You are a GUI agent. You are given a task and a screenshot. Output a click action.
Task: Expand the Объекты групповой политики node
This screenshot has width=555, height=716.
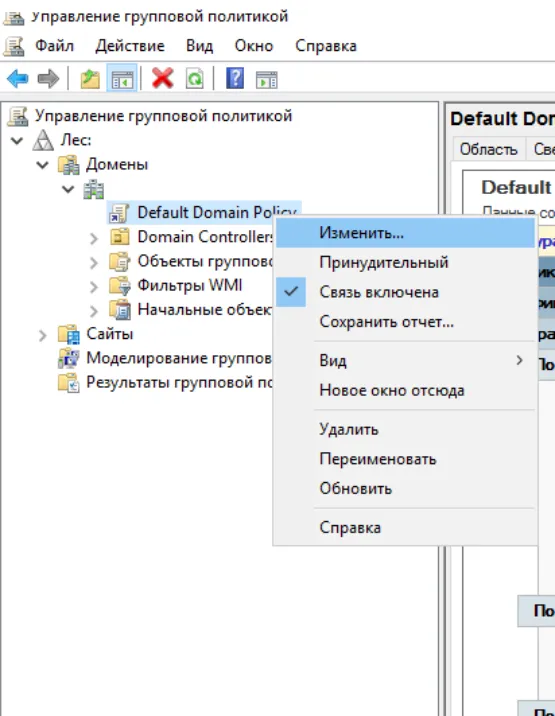(x=94, y=262)
